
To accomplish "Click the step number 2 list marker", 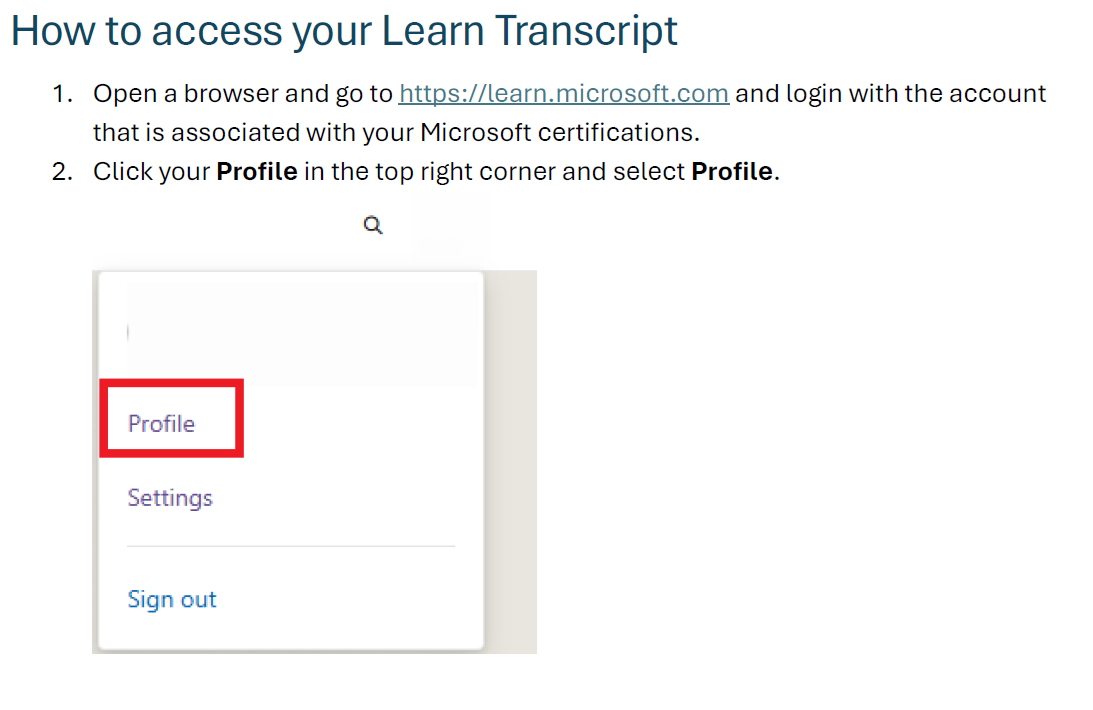I will click(63, 171).
